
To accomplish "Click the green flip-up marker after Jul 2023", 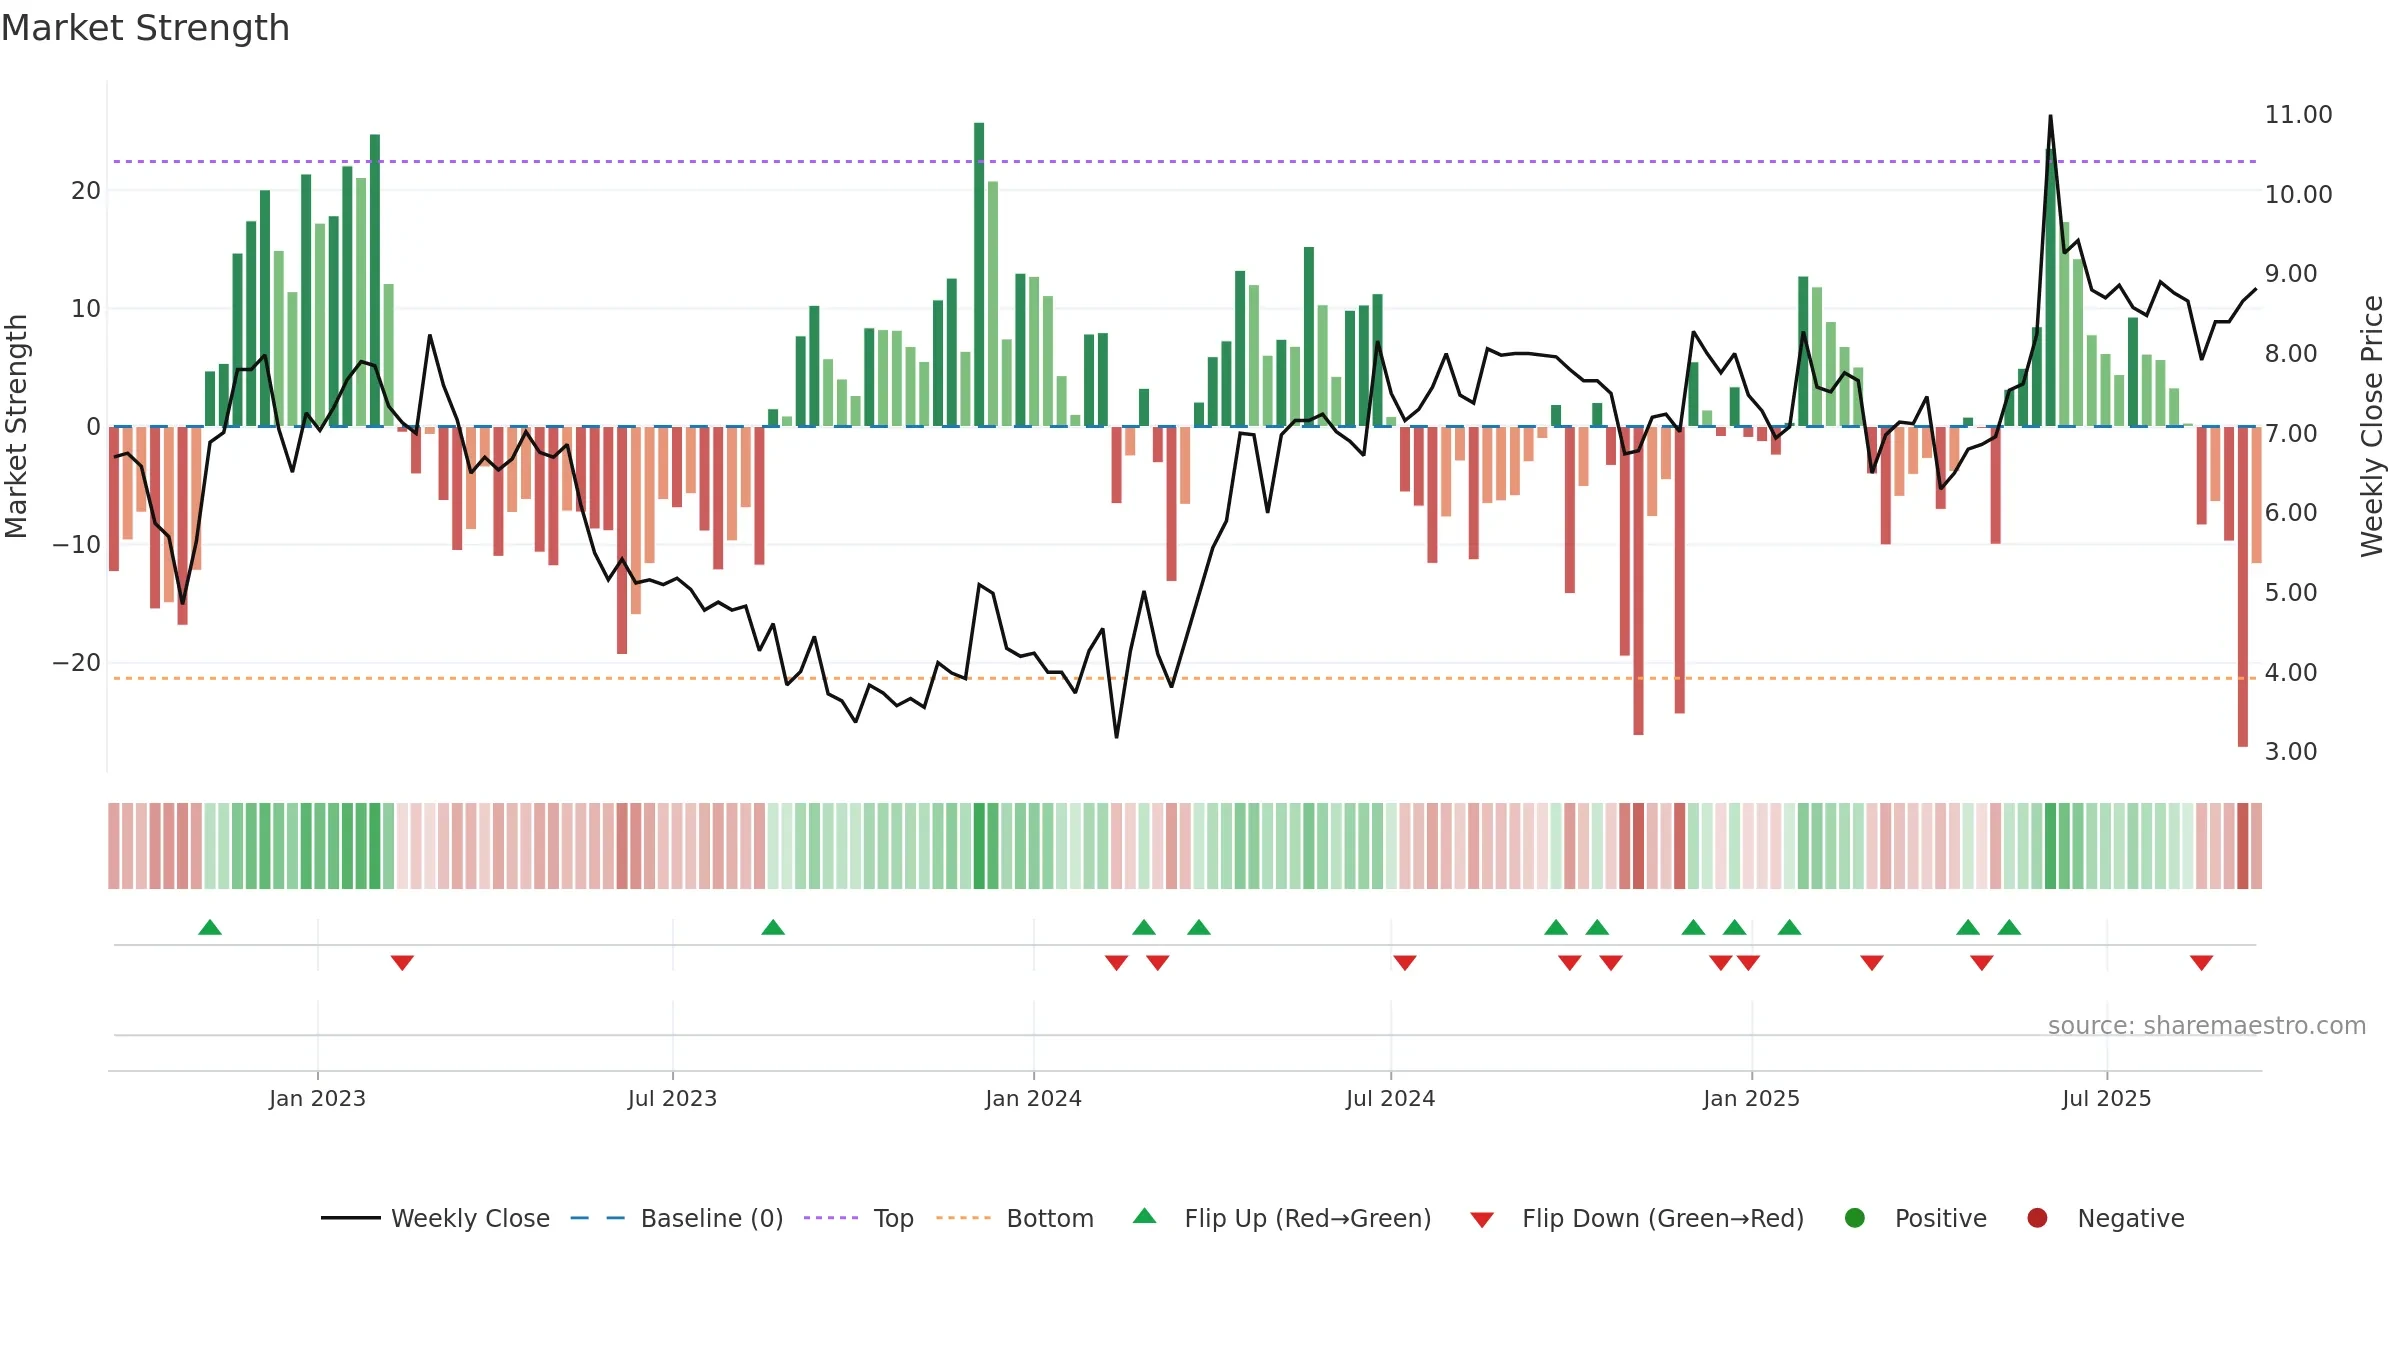I will [773, 927].
